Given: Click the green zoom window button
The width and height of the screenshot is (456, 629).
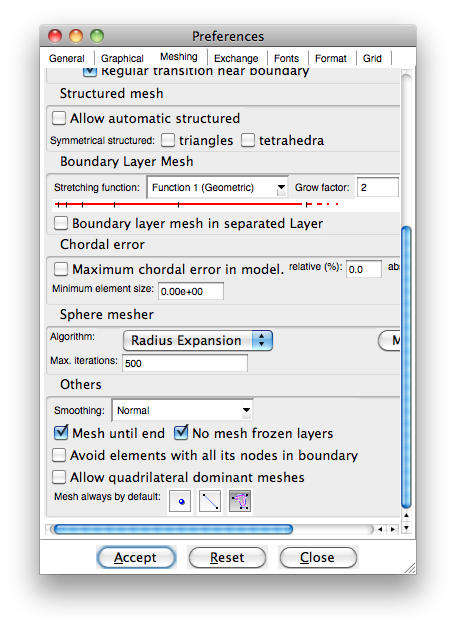Looking at the screenshot, I should (97, 36).
